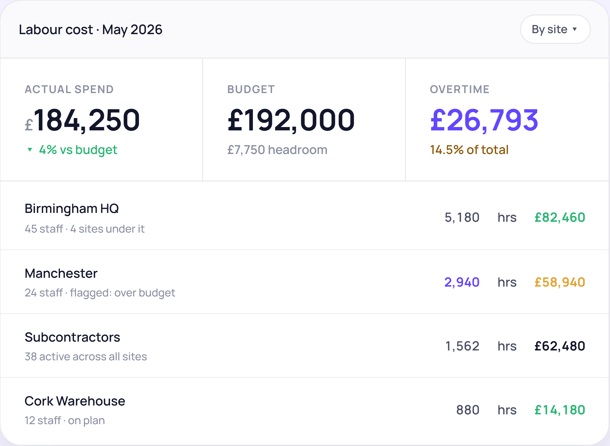
Task: Click the OVERTIME label
Action: (459, 89)
